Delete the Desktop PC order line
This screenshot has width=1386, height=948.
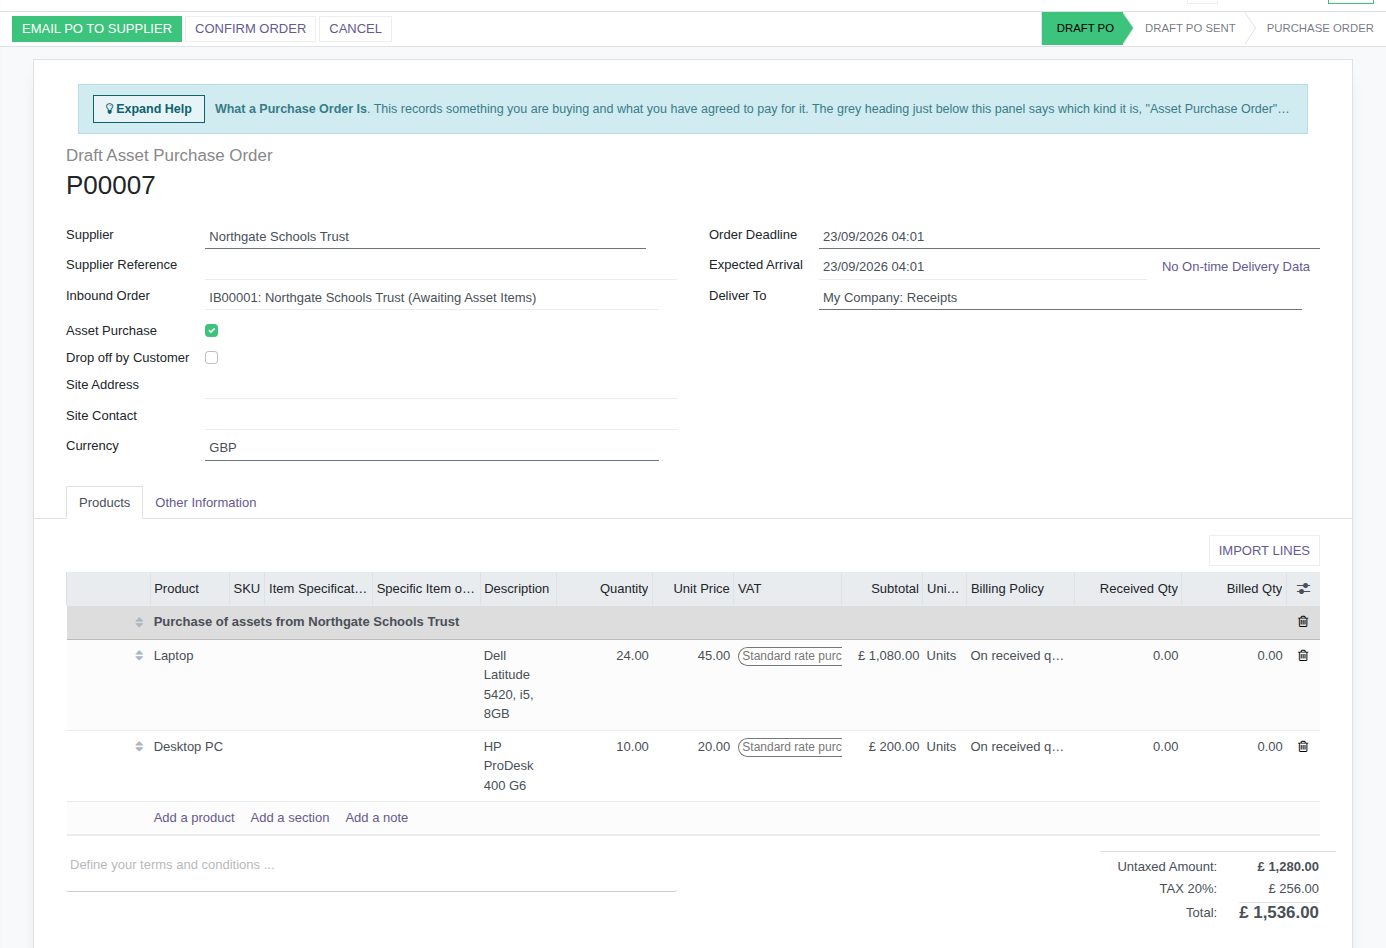point(1303,747)
